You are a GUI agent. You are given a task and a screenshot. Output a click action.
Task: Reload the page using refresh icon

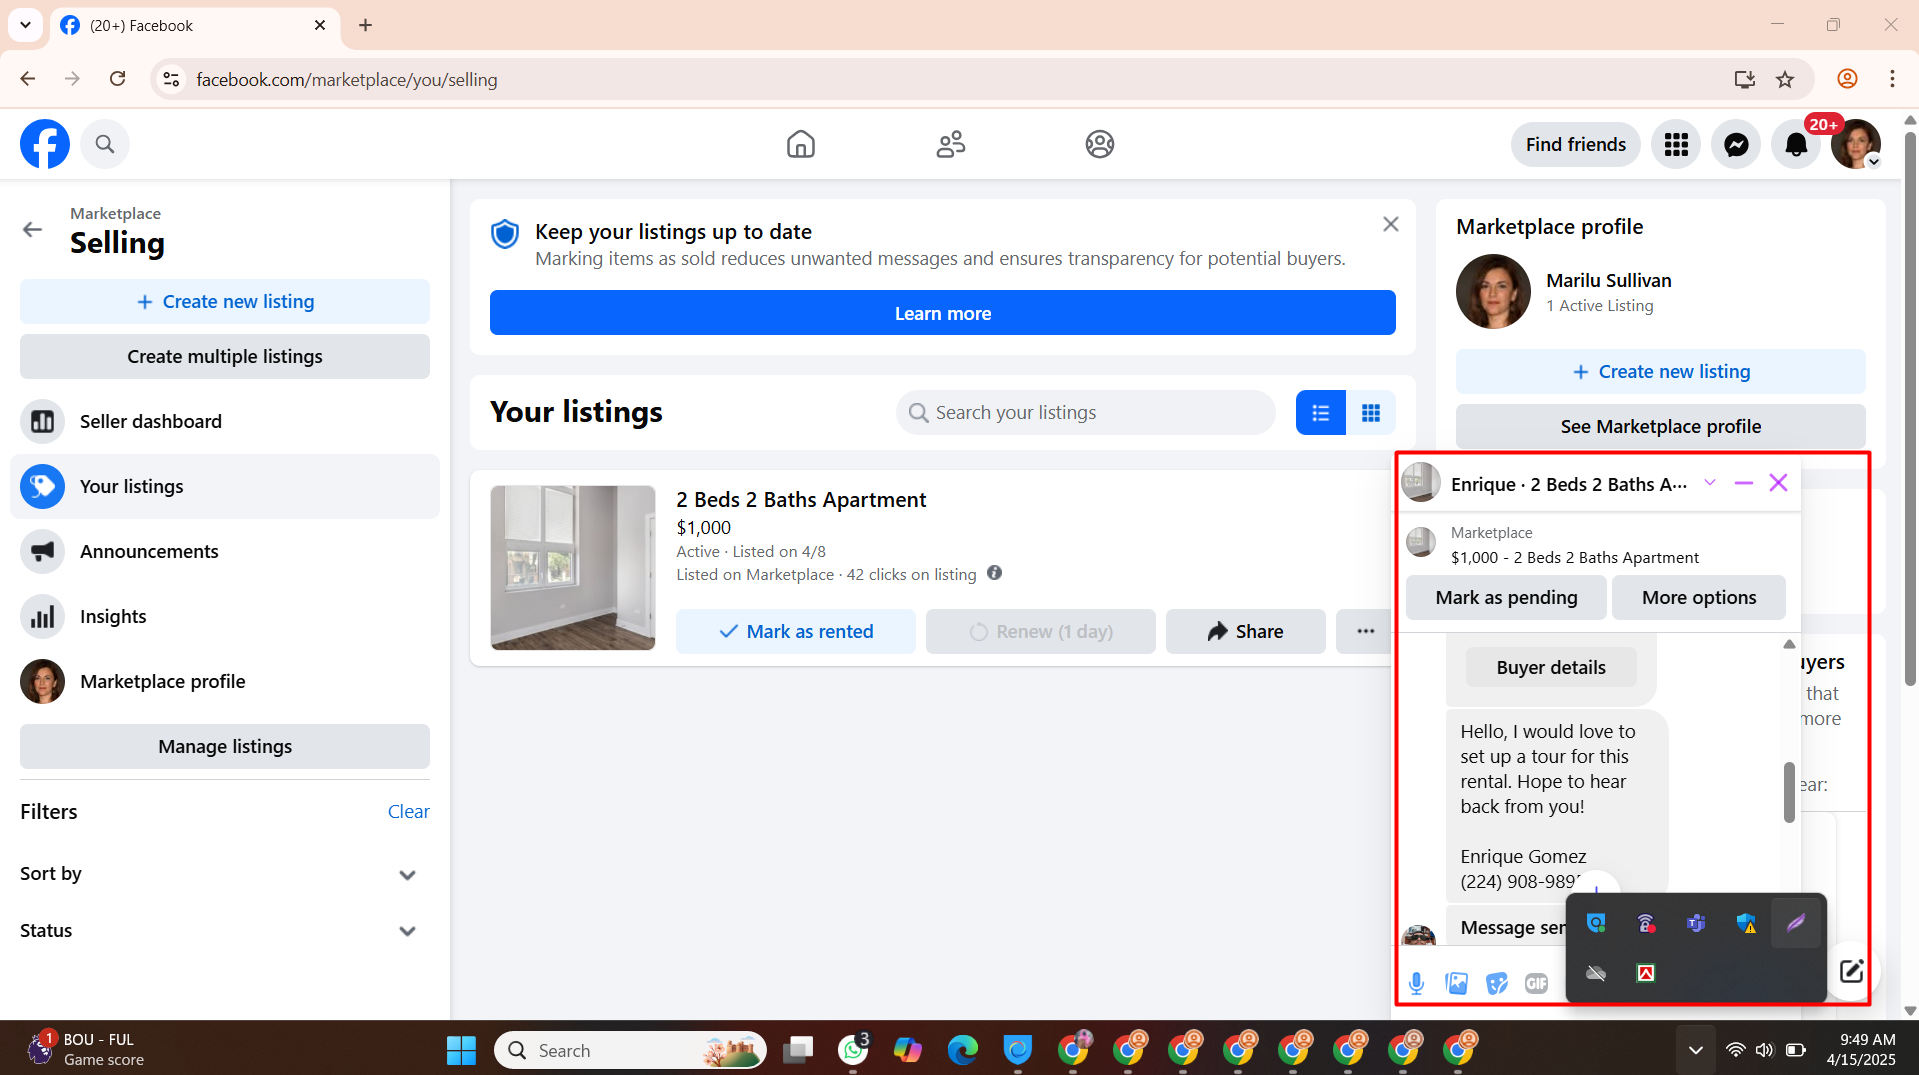coord(118,79)
